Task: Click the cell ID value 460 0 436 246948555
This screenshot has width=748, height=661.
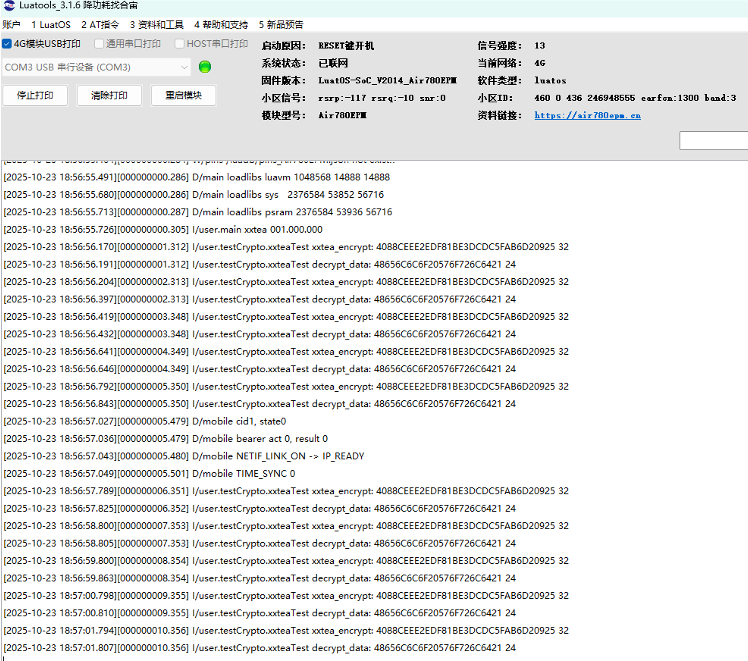Action: click(584, 98)
